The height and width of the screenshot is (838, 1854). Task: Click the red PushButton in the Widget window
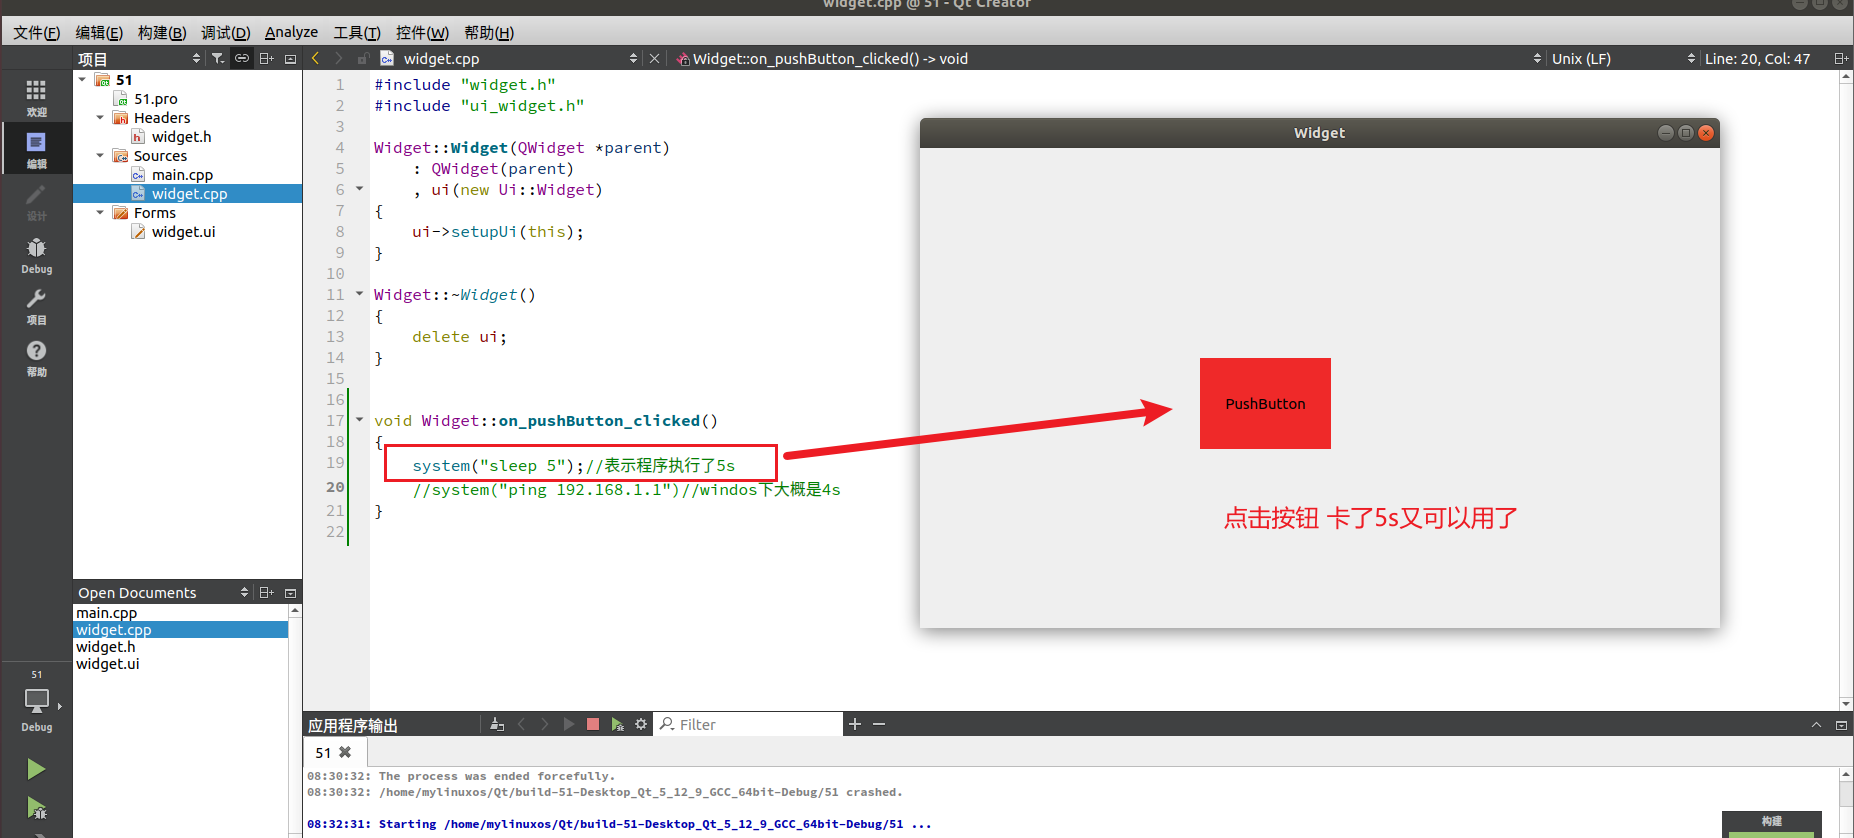(1265, 403)
